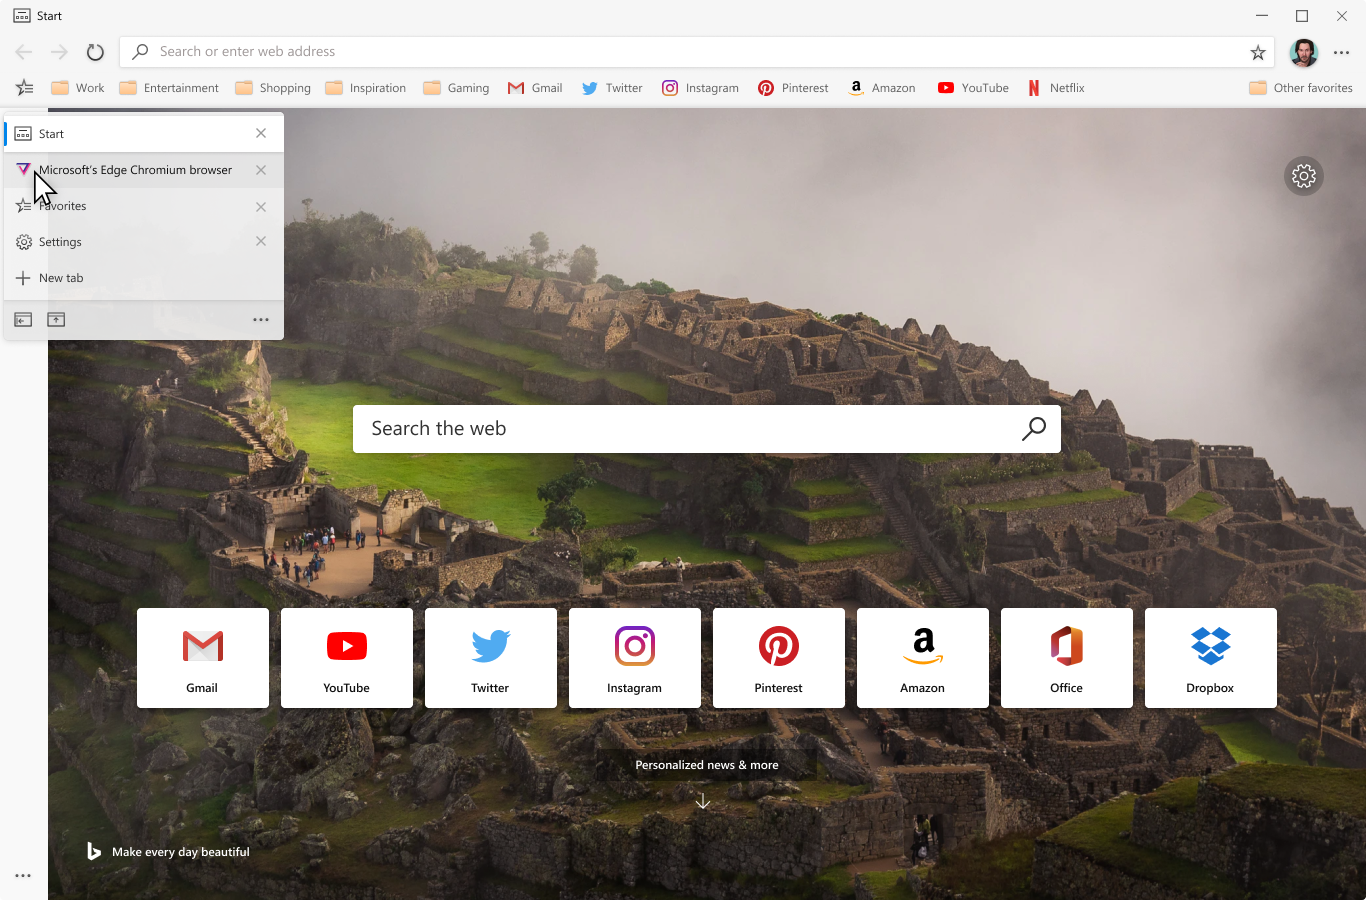1366x900 pixels.
Task: Open Netflix bookmark in favorites bar
Action: (1056, 88)
